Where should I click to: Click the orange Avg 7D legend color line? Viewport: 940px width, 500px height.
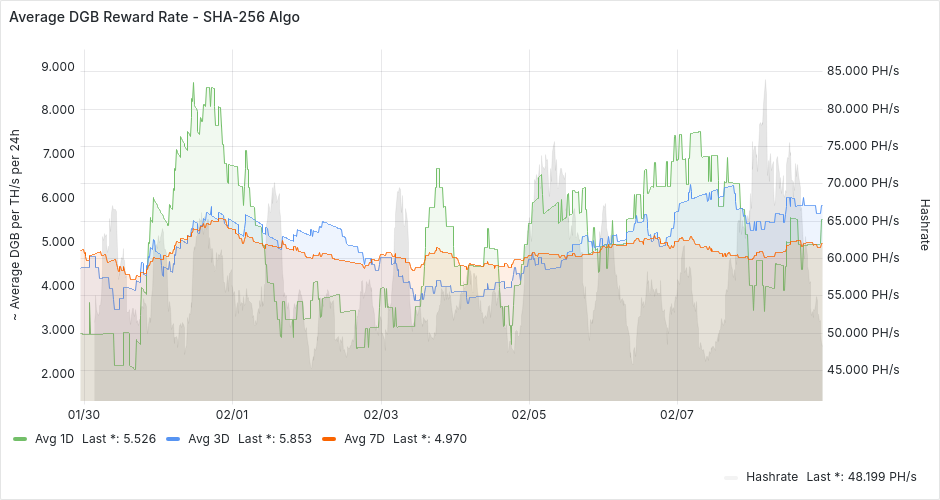(328, 439)
